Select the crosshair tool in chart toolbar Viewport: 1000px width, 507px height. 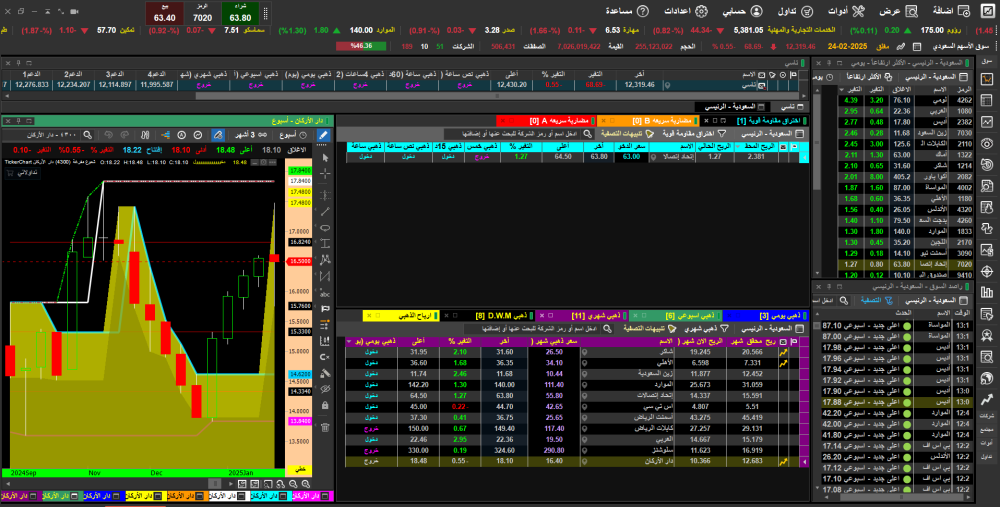tap(323, 174)
